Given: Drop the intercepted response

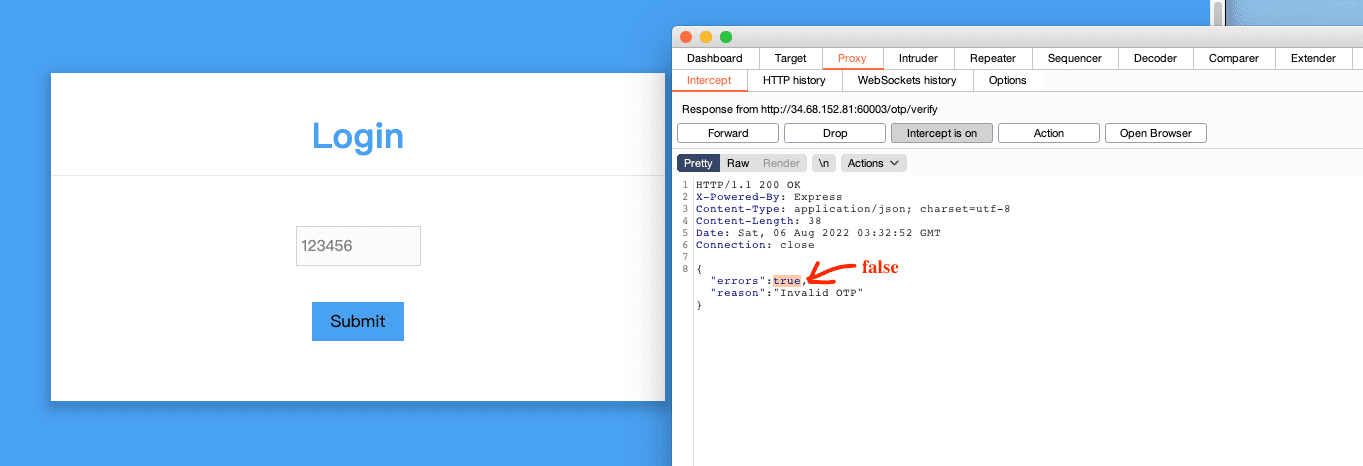Looking at the screenshot, I should (834, 133).
